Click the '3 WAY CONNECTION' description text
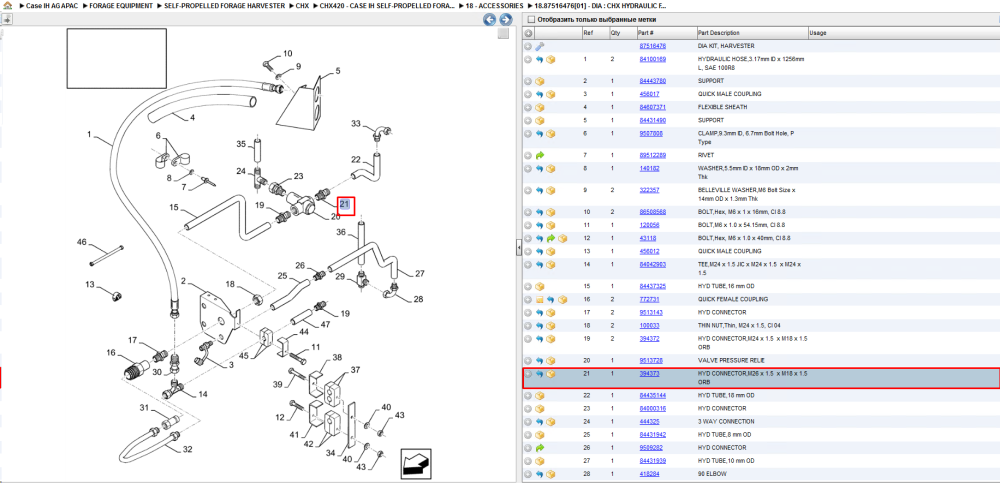1000x483 pixels. (x=726, y=422)
